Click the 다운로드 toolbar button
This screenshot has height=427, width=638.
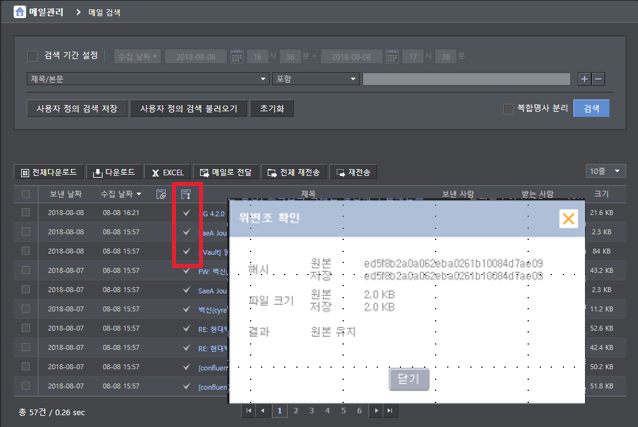(x=114, y=172)
